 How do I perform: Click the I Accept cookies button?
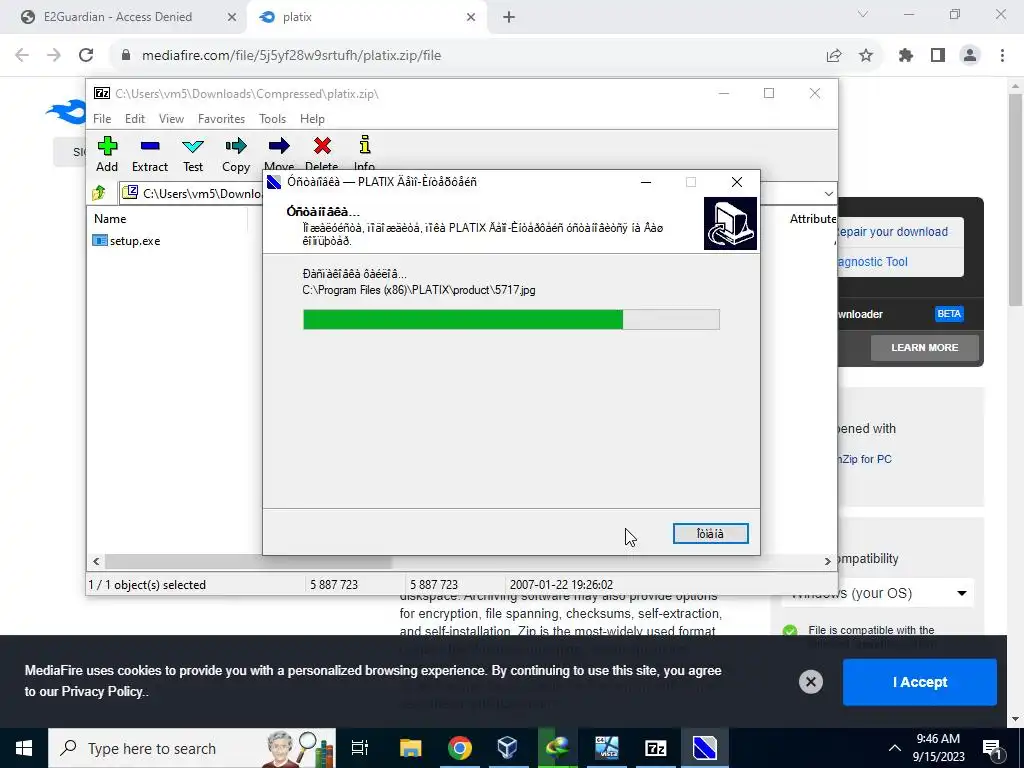920,682
